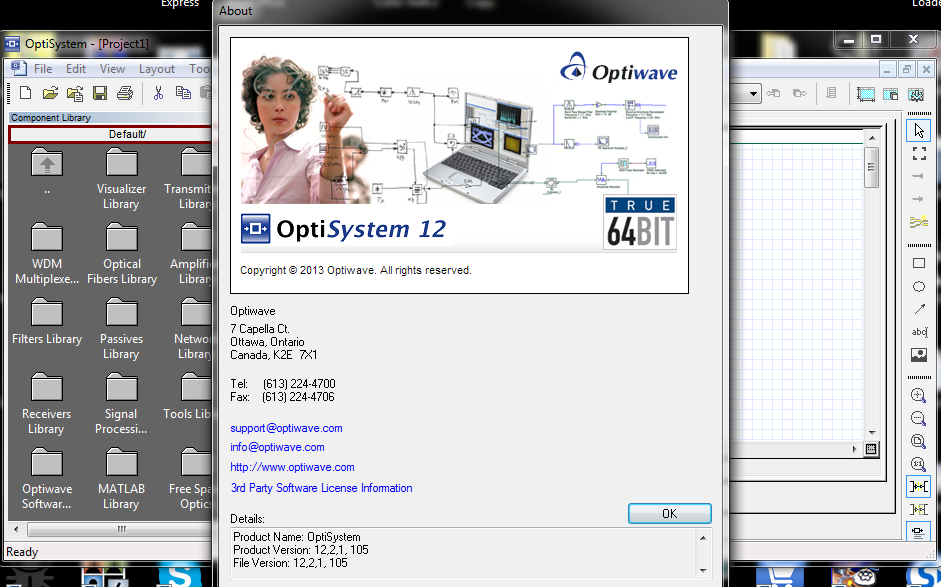Click the up-level folder labeled '..'
Viewport: 941px width, 587px height.
click(x=47, y=171)
